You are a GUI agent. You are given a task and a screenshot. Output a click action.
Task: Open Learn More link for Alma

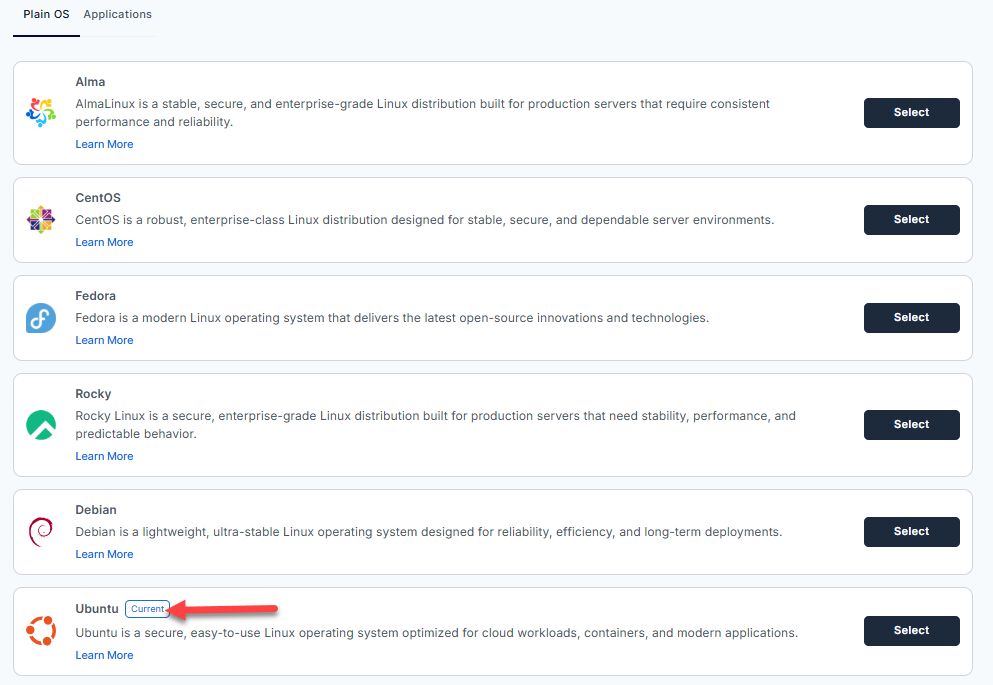point(104,144)
